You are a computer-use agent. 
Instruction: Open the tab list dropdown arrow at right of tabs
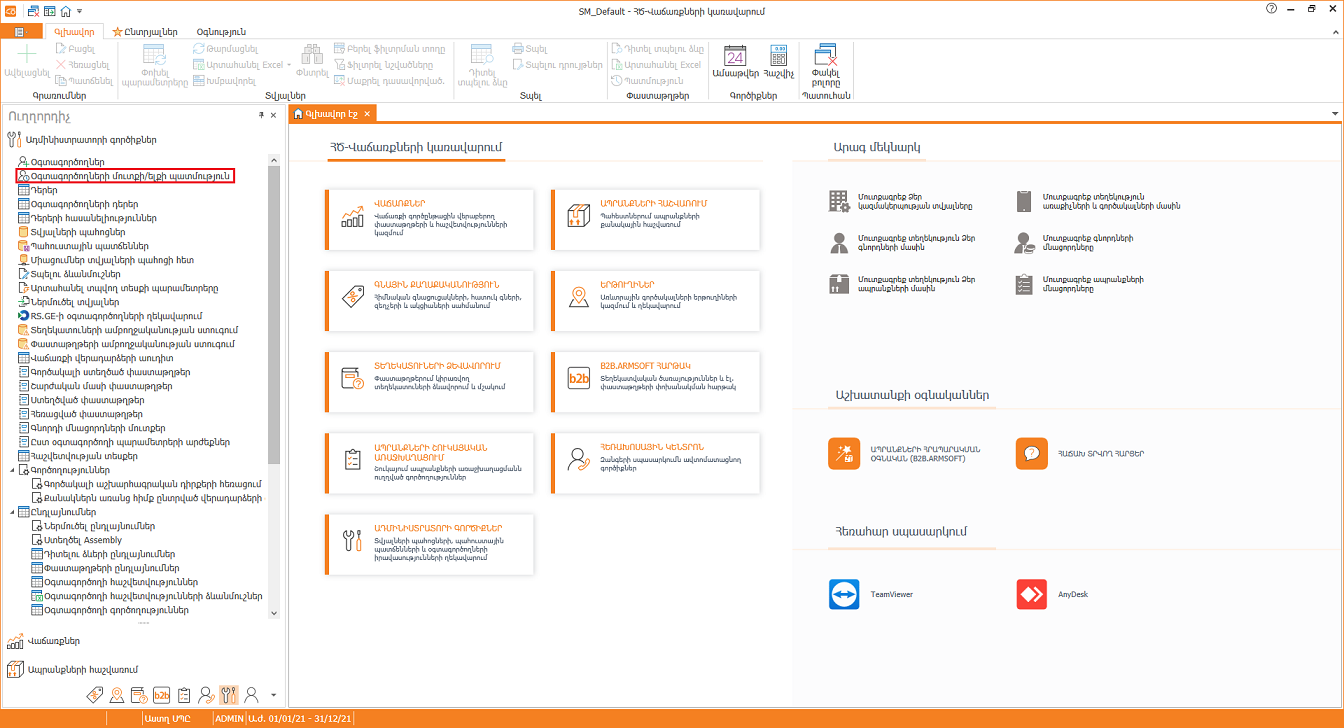pos(1335,114)
